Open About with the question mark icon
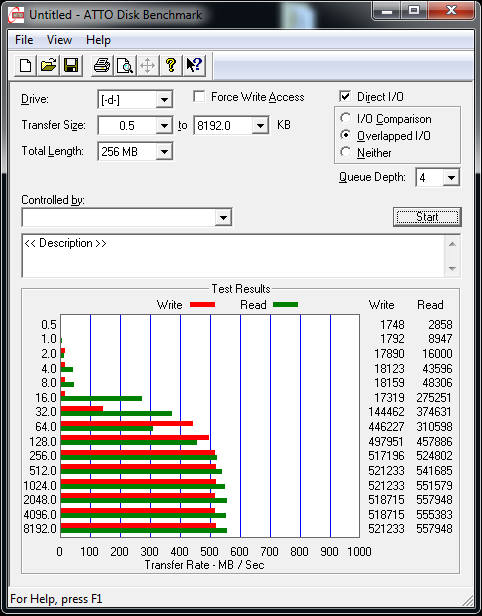The width and height of the screenshot is (482, 616). pyautogui.click(x=170, y=65)
